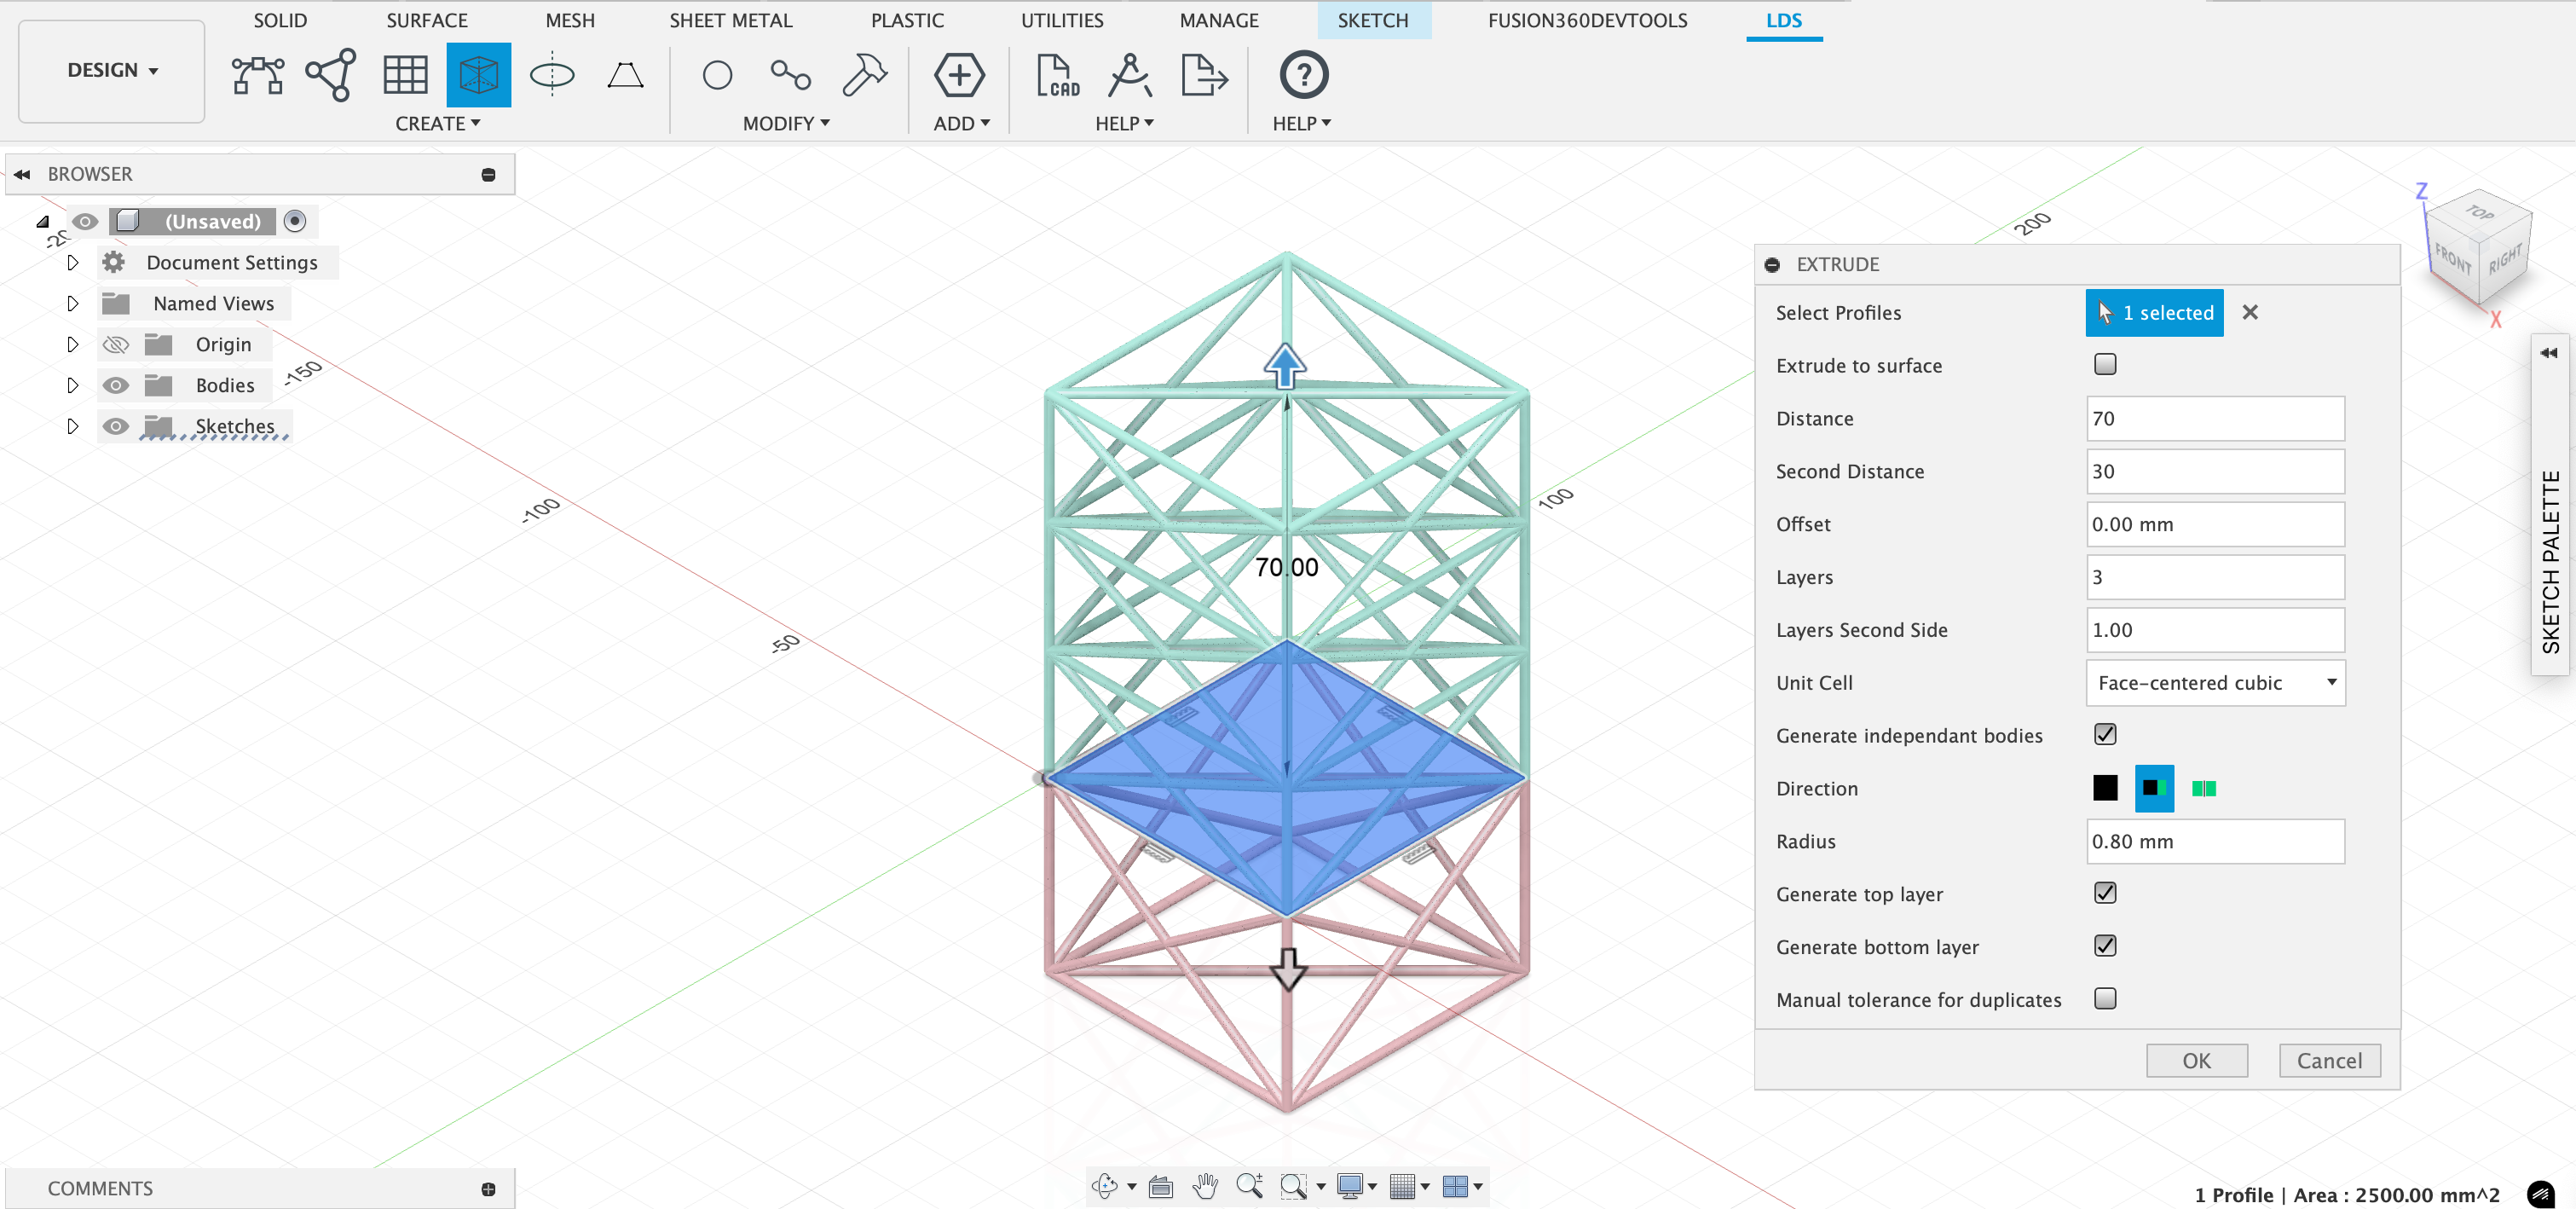This screenshot has height=1209, width=2576.
Task: Choose the black one-side Direction swatch
Action: pyautogui.click(x=2105, y=788)
